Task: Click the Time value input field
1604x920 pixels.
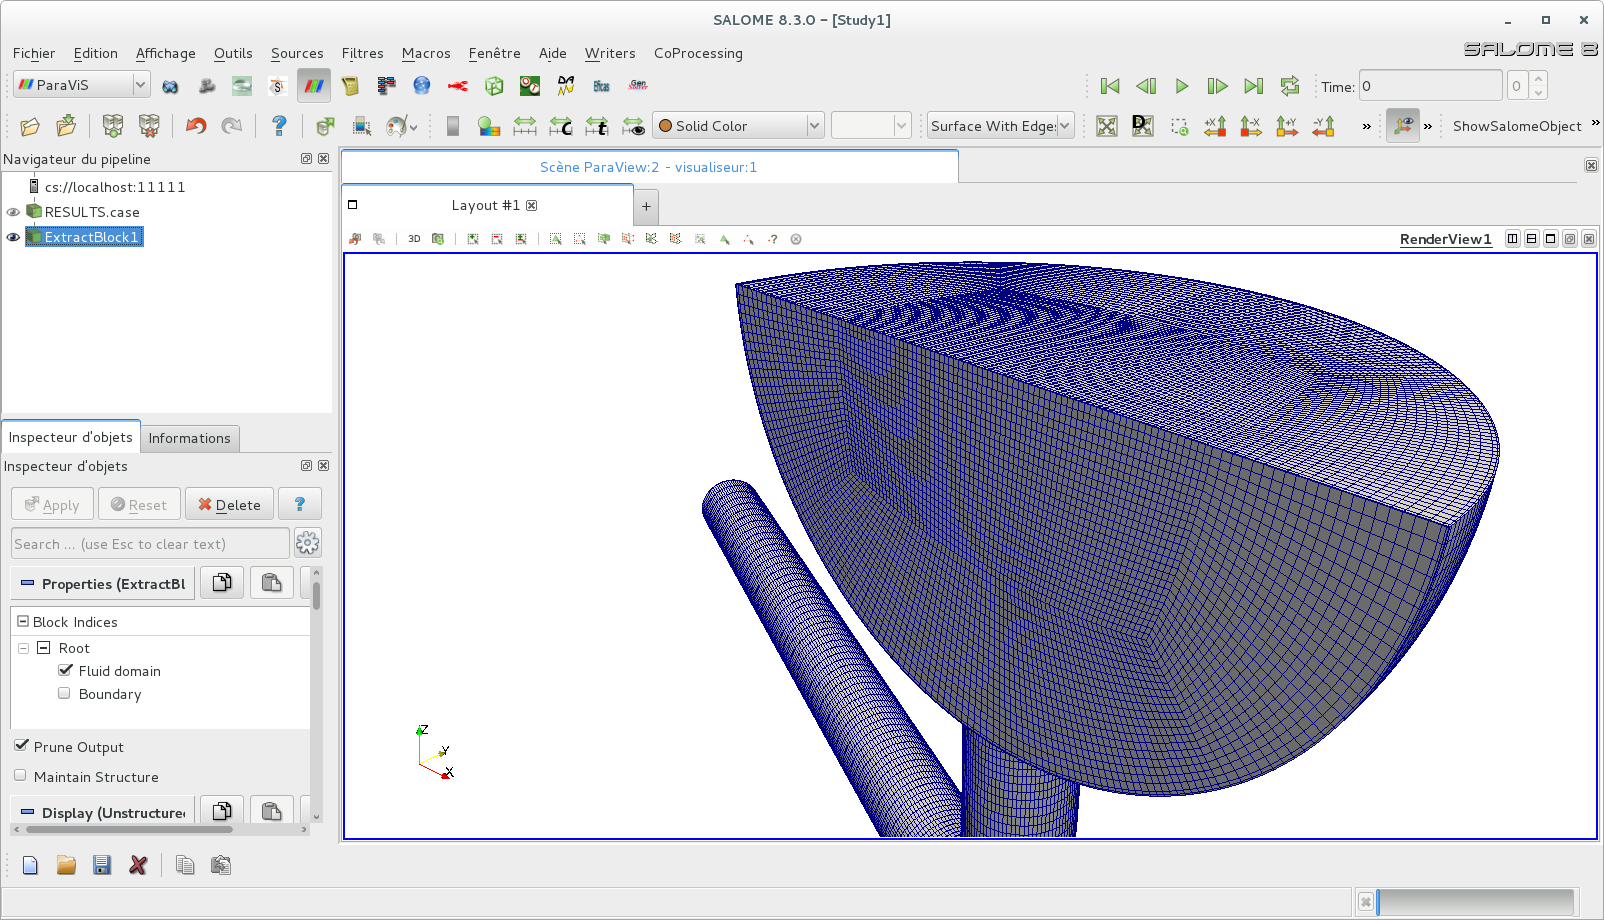Action: point(1430,86)
